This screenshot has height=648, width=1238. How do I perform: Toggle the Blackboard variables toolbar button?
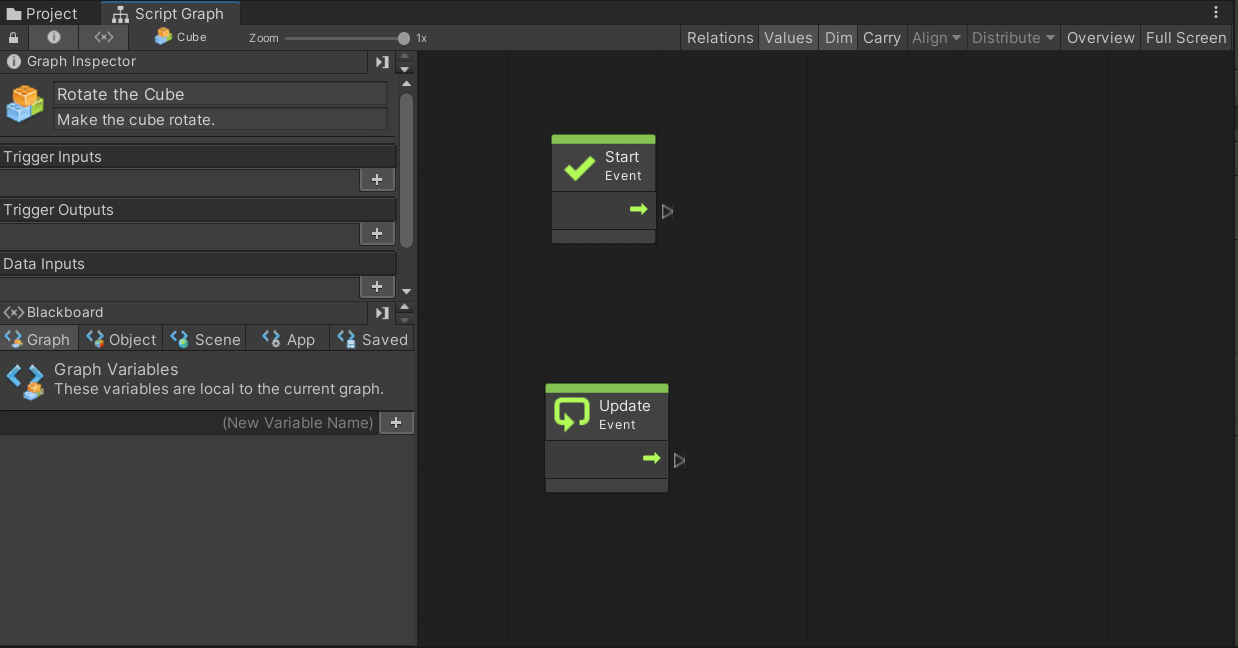pyautogui.click(x=104, y=37)
